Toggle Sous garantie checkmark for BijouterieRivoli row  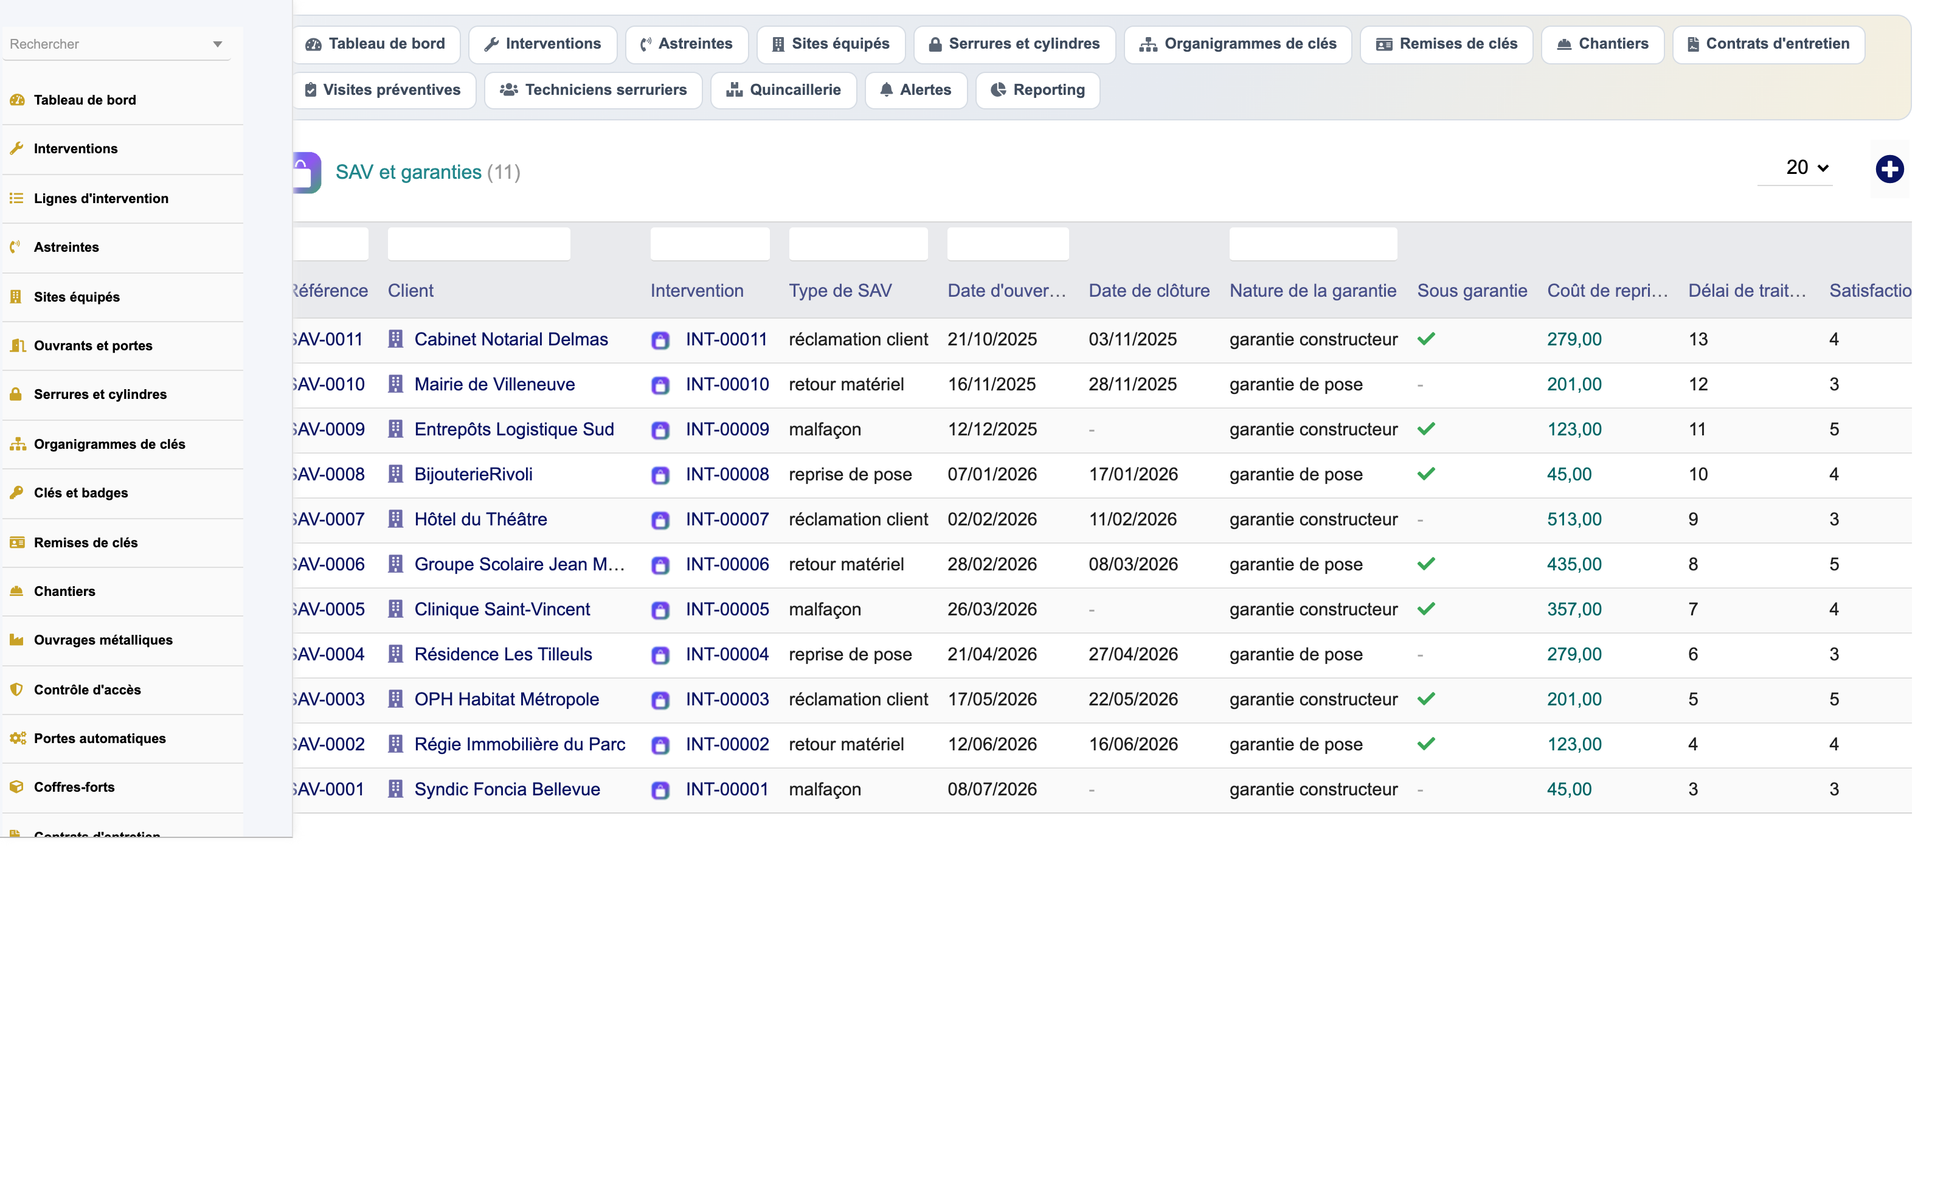(1426, 474)
